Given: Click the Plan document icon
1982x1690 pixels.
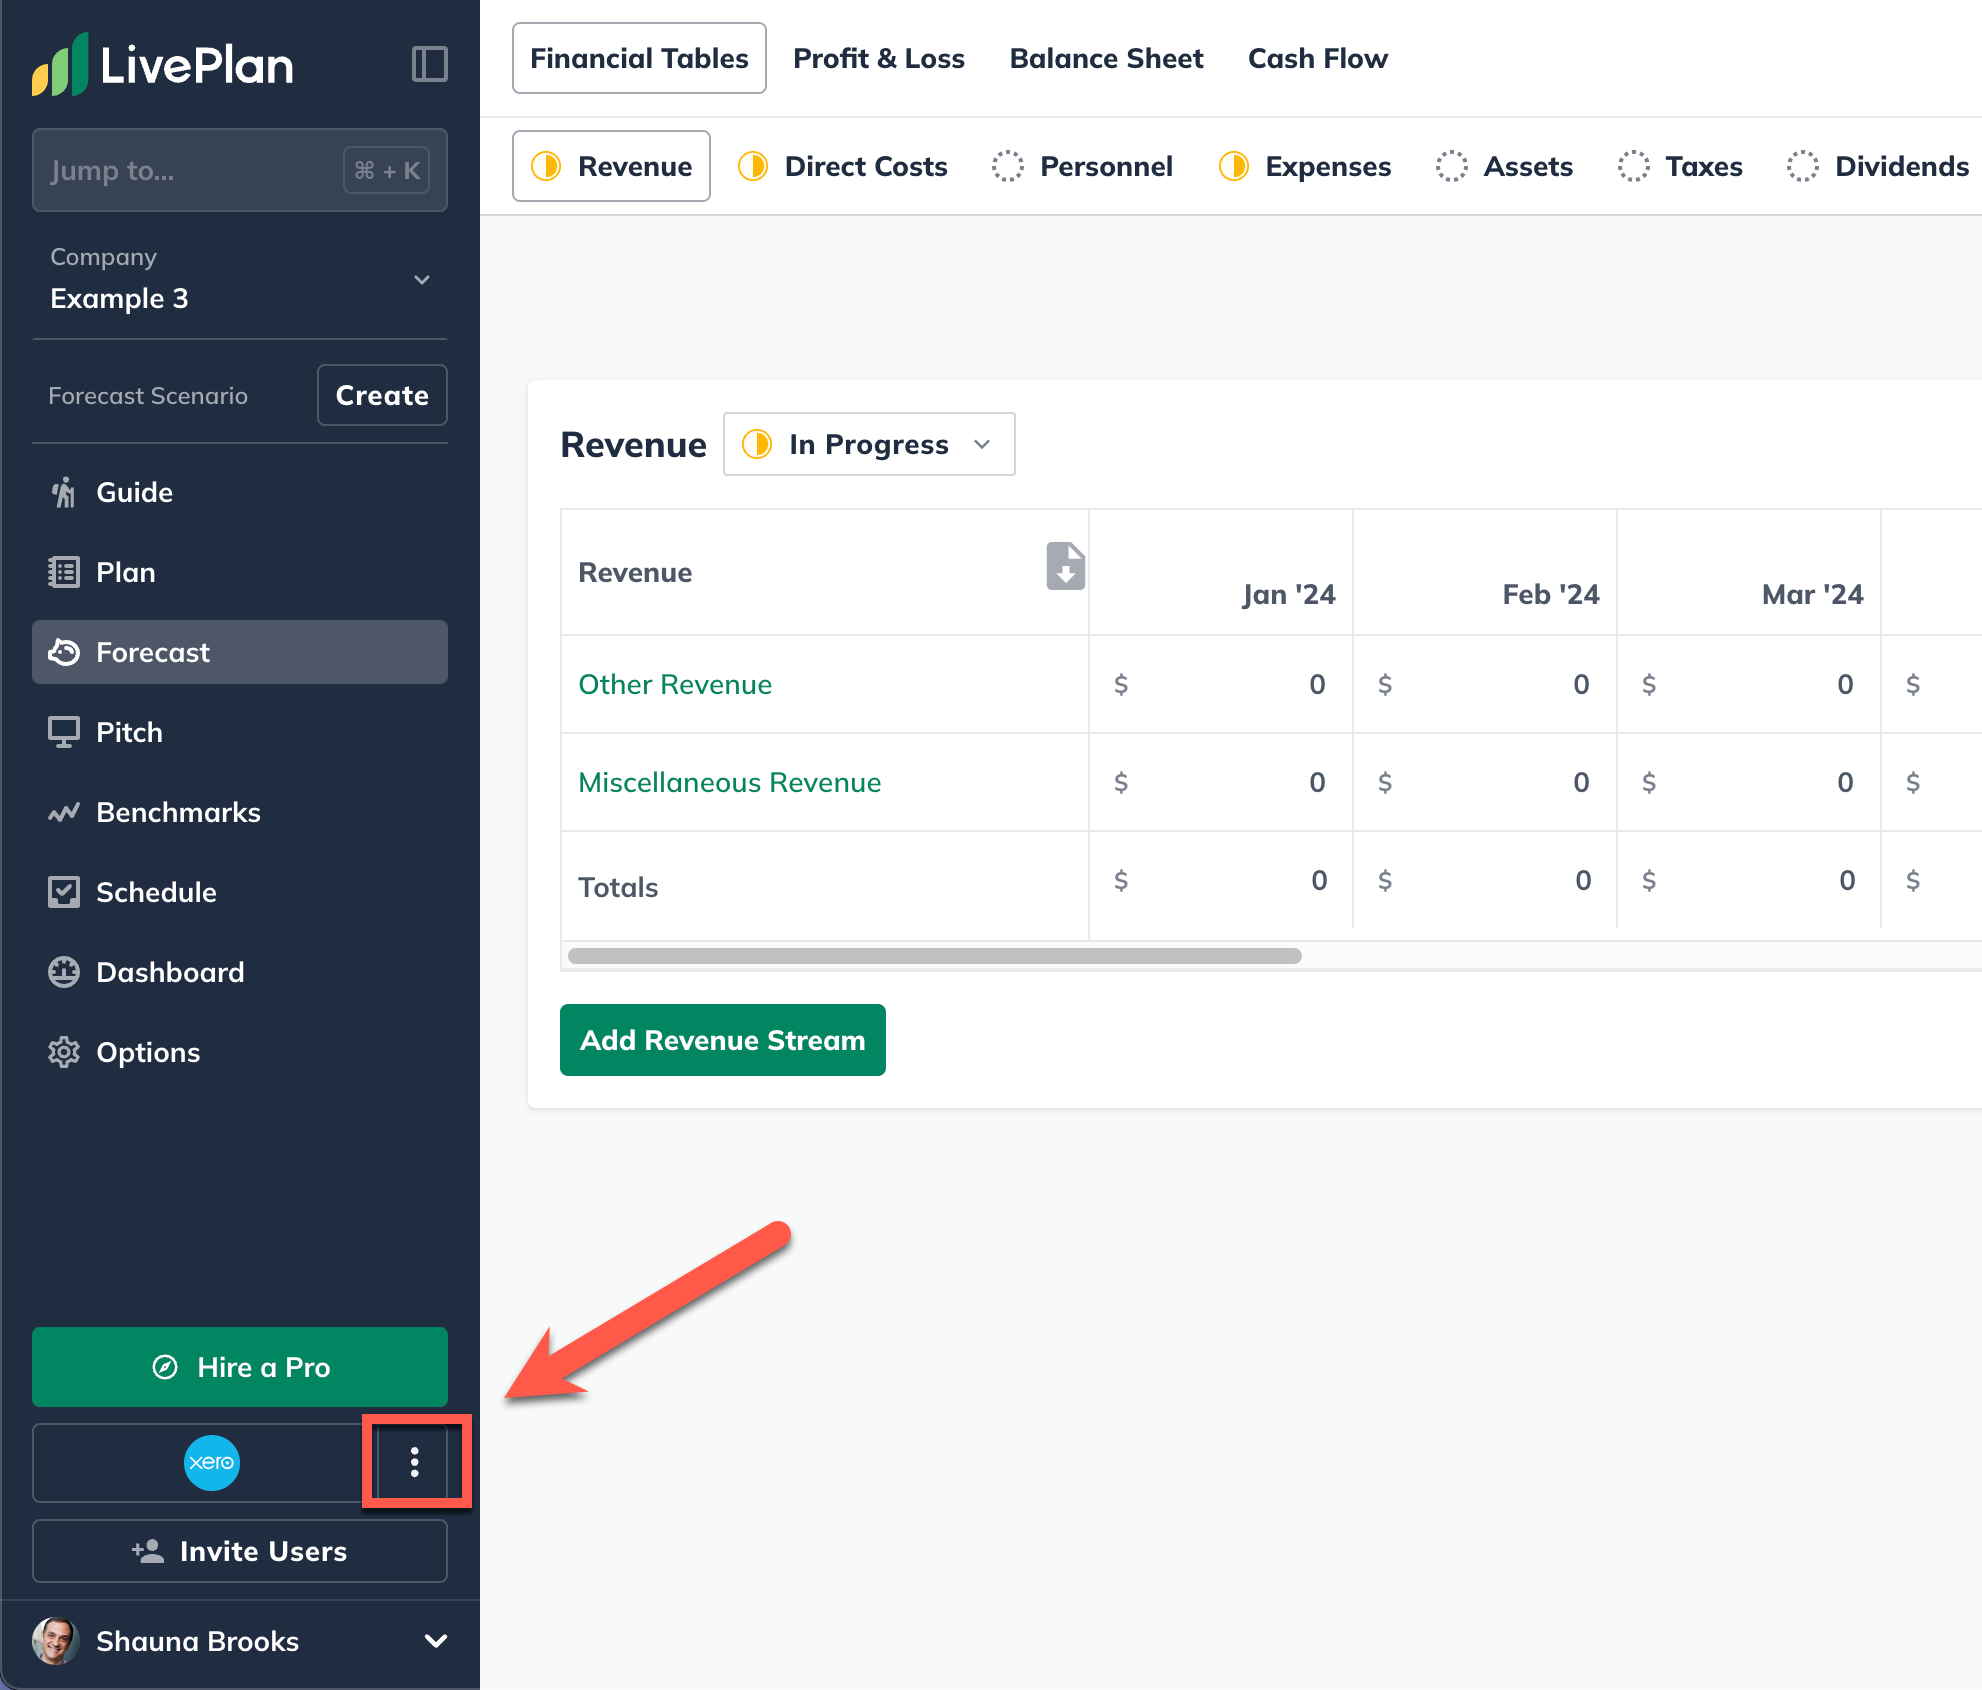Looking at the screenshot, I should 63,572.
